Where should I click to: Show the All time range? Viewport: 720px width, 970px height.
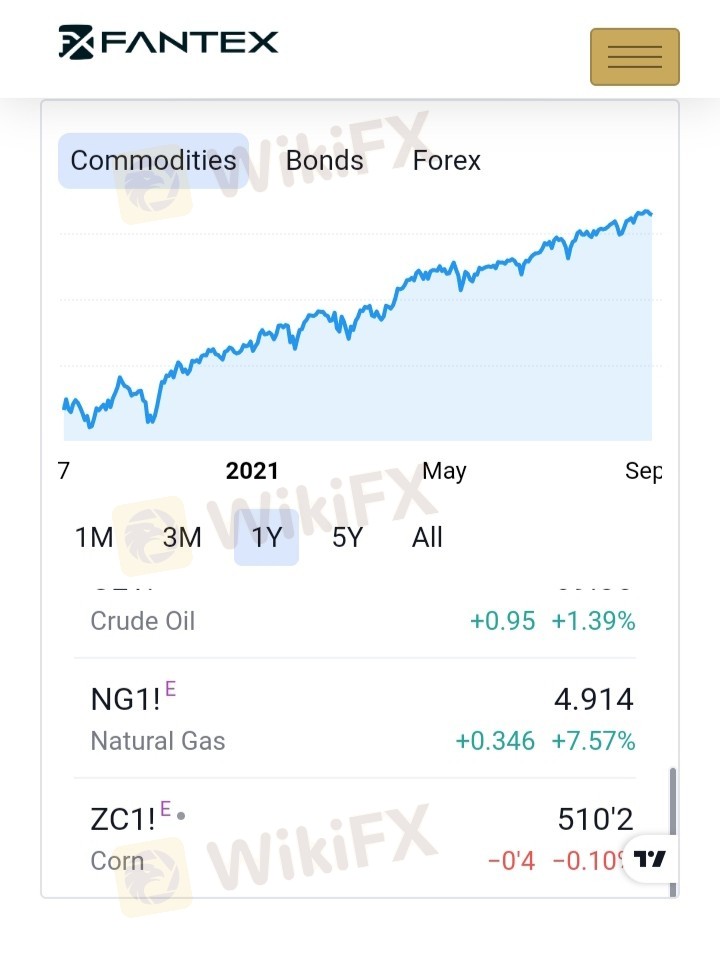click(x=427, y=537)
